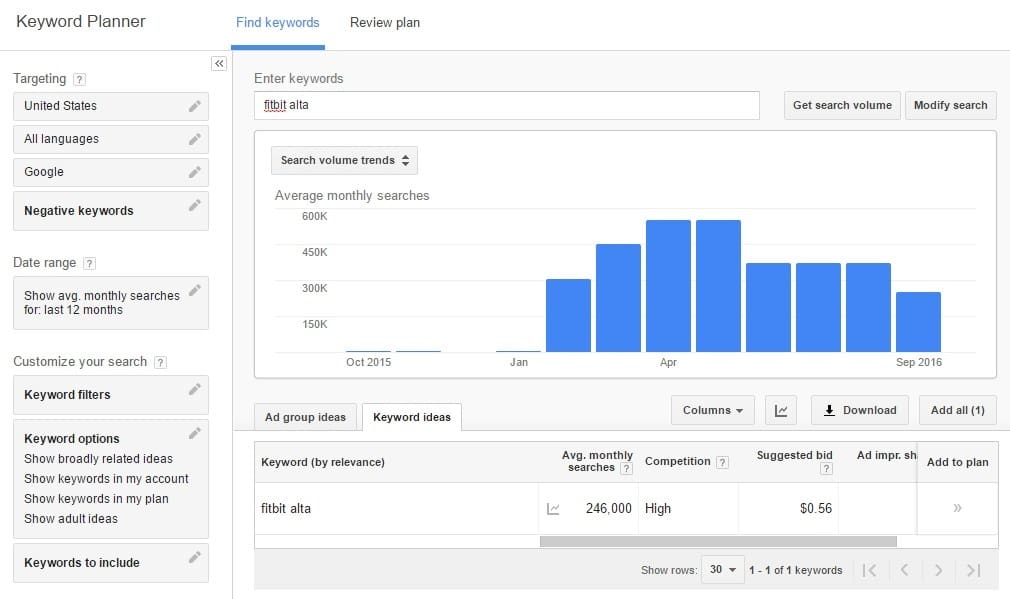Add fitbit alta to plan arrow icon

957,508
